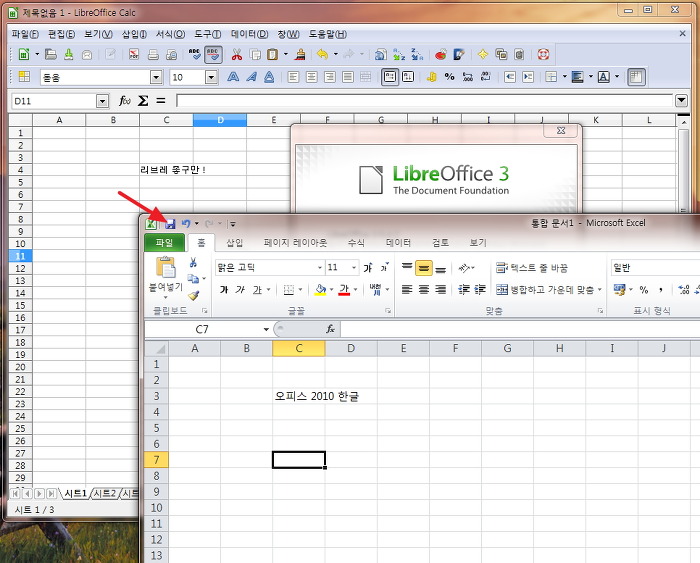Switch to the Excel 데이터 (Data) tab
700x563 pixels.
click(x=398, y=242)
